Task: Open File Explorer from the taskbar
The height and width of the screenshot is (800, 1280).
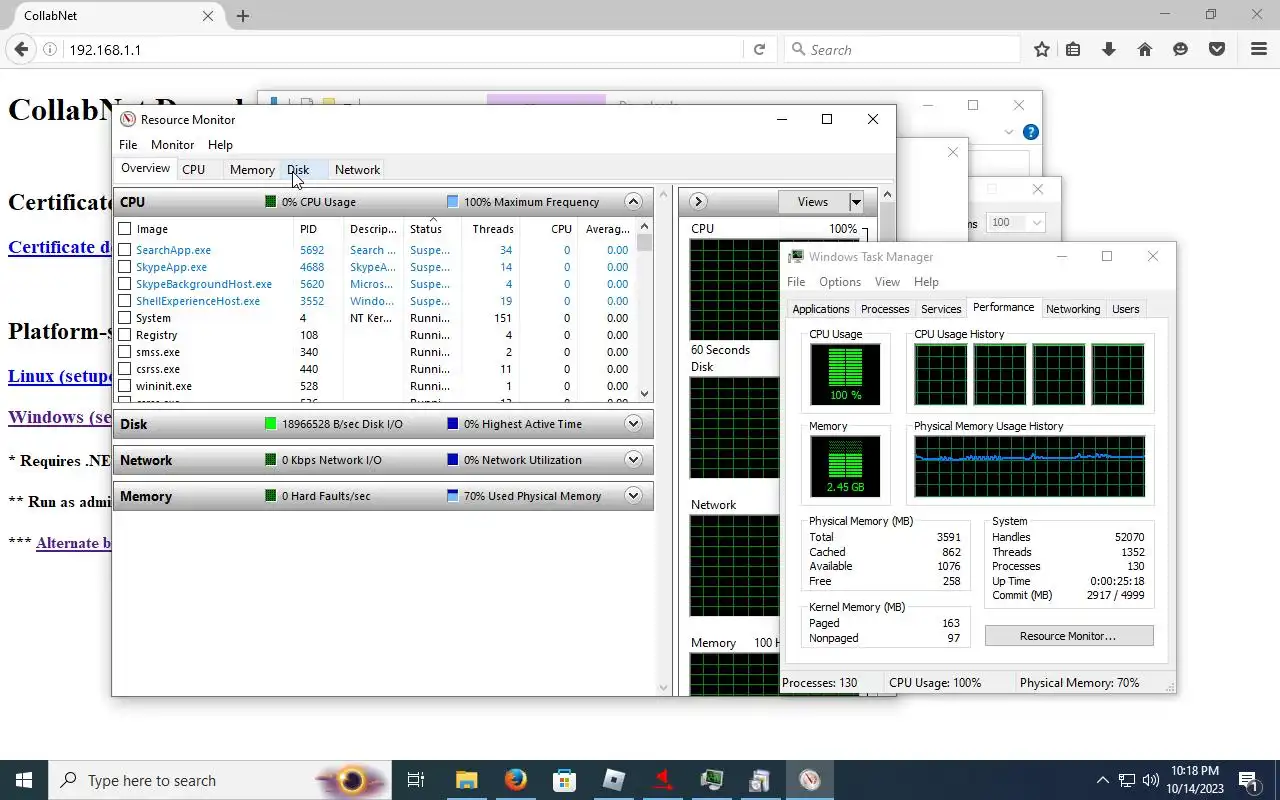Action: (467, 780)
